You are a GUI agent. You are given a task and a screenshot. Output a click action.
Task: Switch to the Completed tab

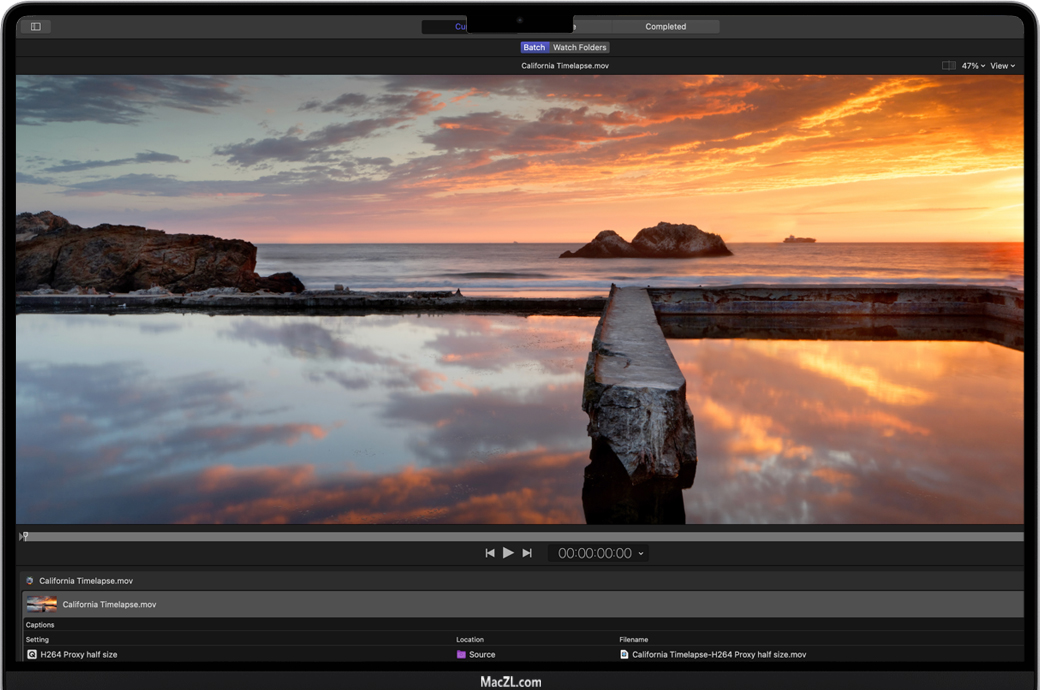point(665,27)
